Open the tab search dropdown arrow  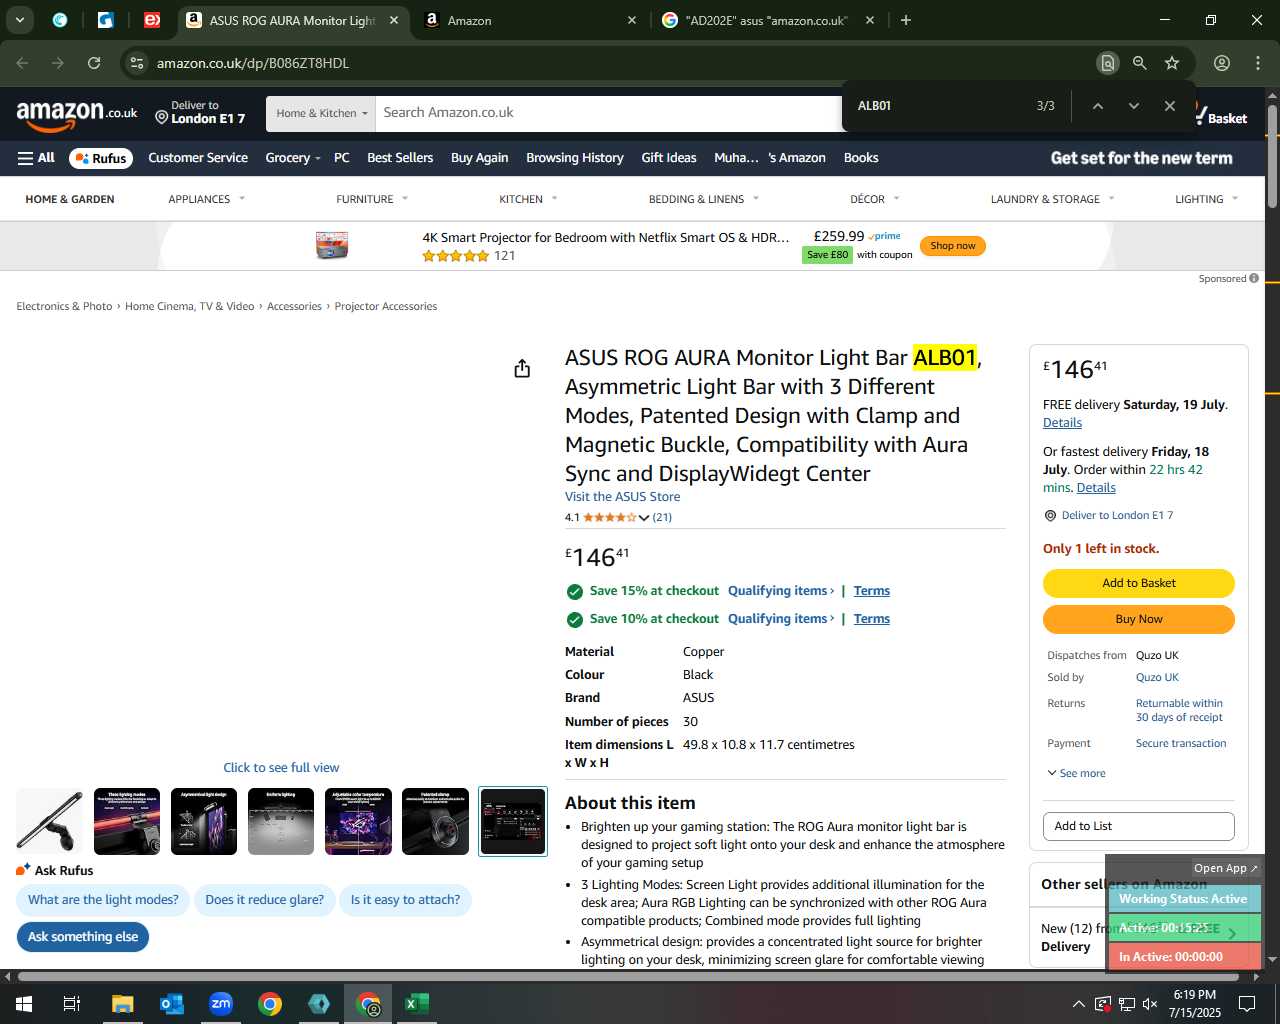click(x=20, y=20)
